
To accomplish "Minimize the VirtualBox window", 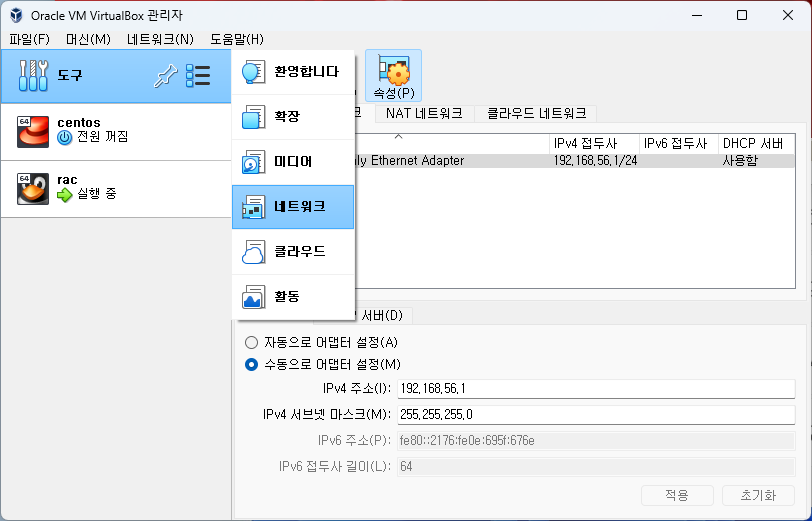I will pos(697,16).
